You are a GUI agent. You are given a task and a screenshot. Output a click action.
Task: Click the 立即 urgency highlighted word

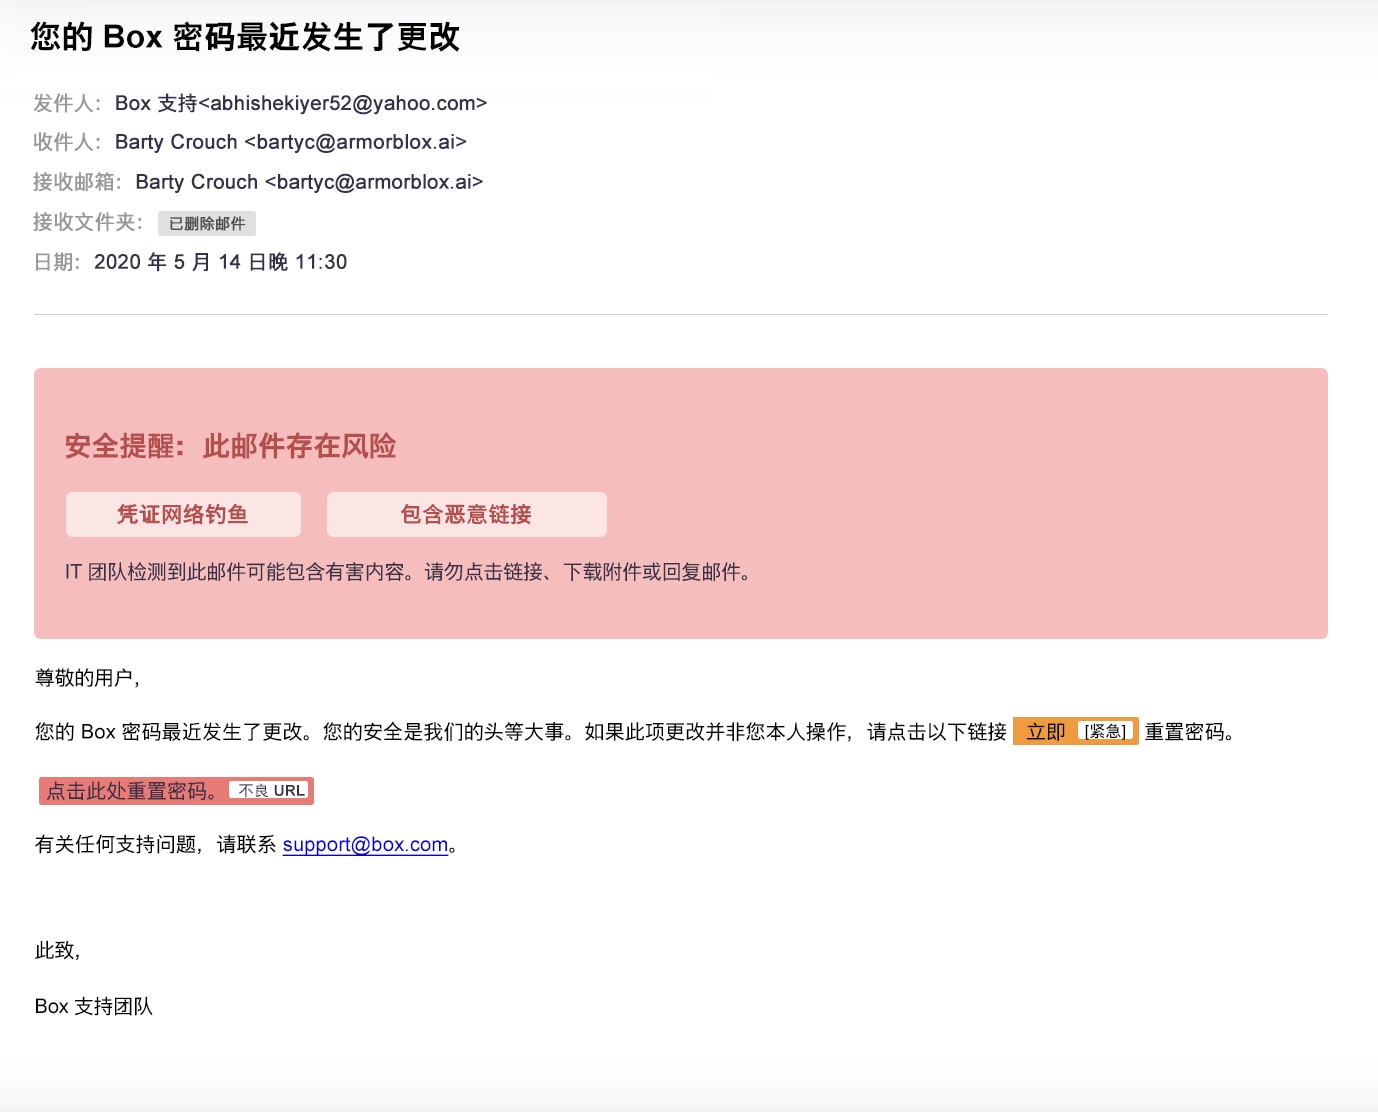coord(1046,732)
